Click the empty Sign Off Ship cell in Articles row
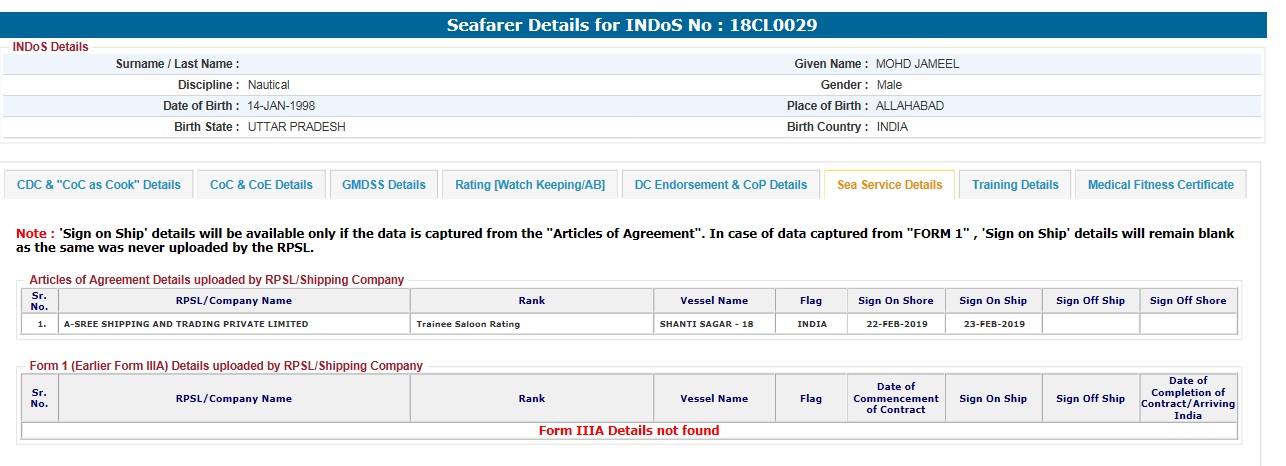The image size is (1286, 466). click(1090, 324)
